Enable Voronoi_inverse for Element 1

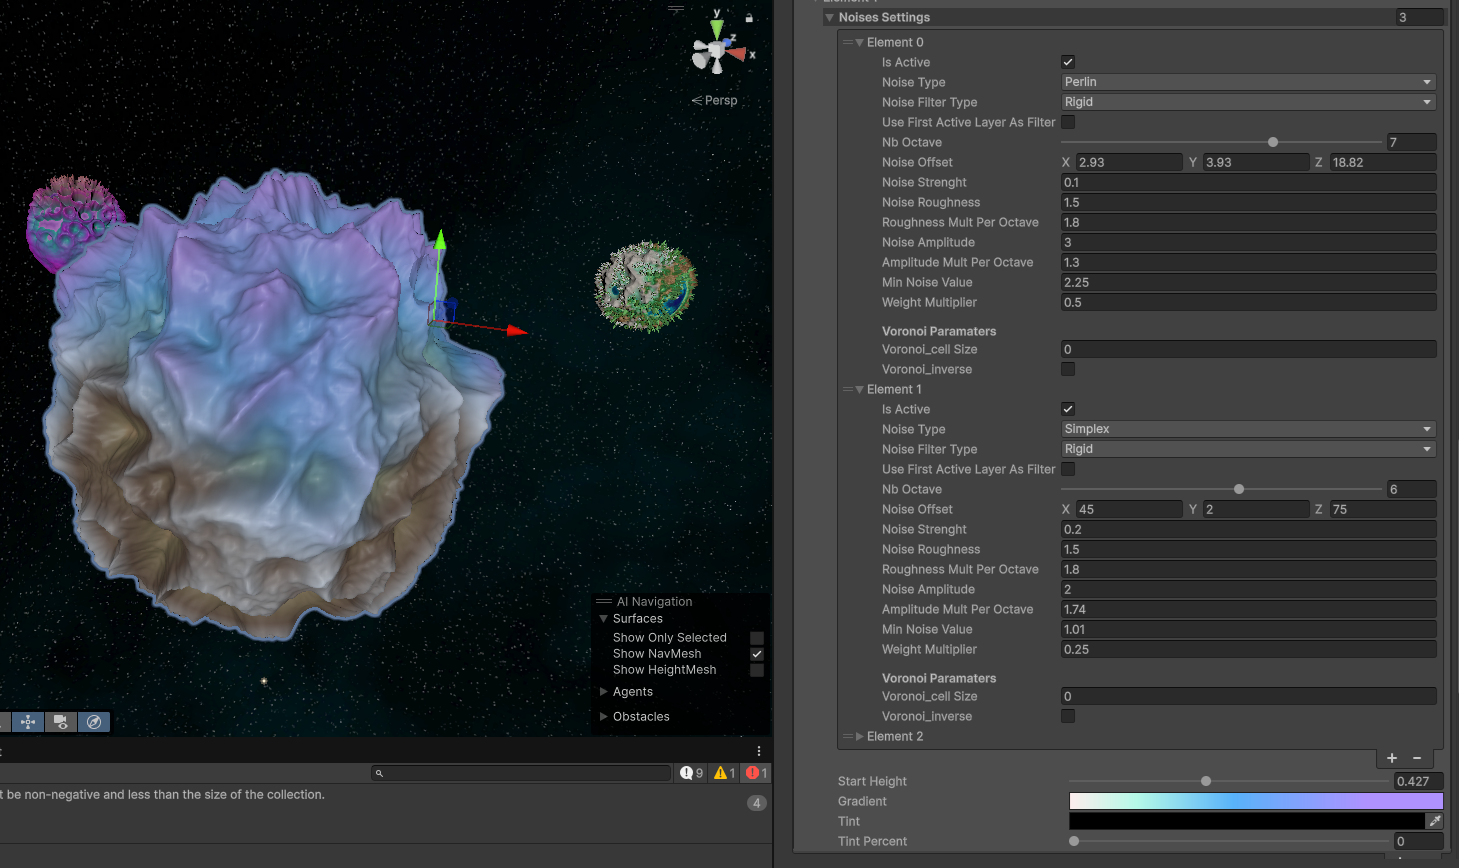tap(1068, 716)
